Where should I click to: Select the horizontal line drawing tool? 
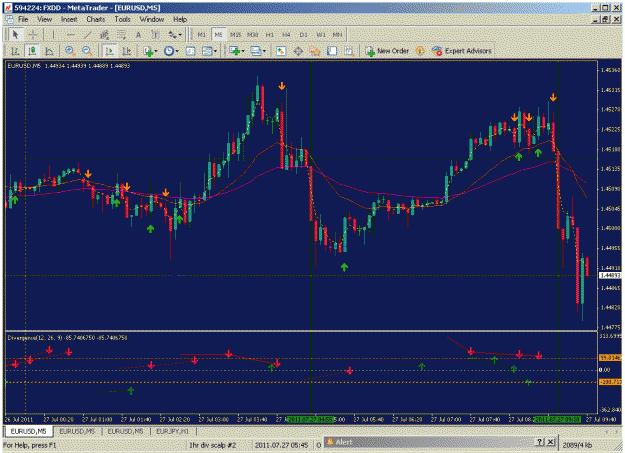click(x=71, y=35)
